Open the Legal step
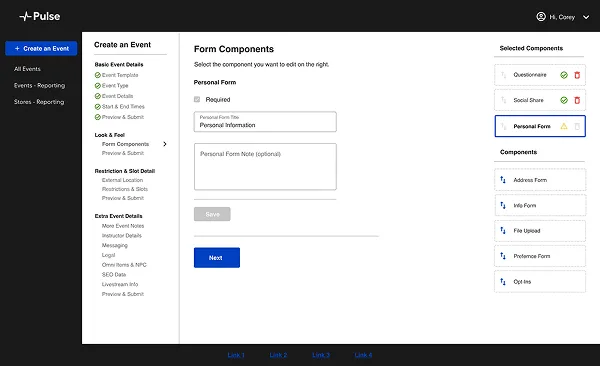Image resolution: width=600 pixels, height=366 pixels. coord(108,255)
